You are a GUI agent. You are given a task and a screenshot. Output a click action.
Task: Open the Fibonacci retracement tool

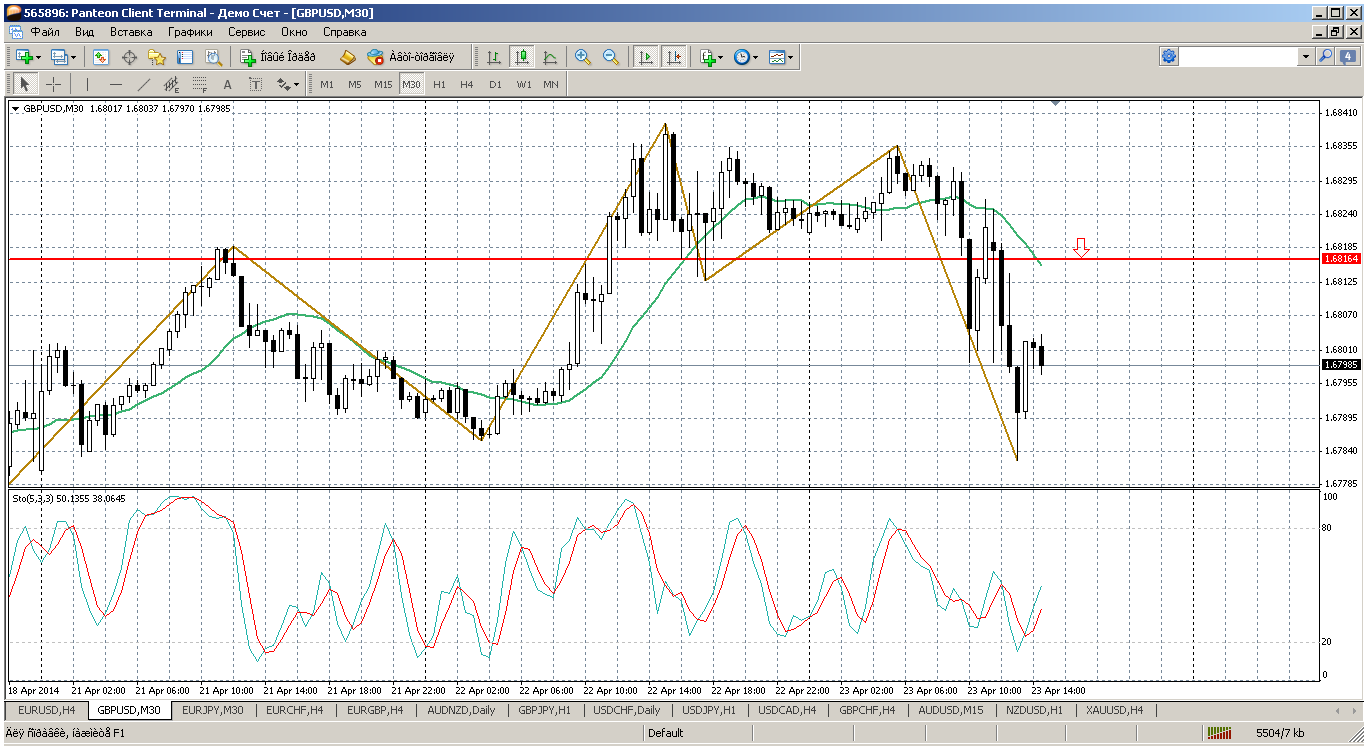coord(199,85)
